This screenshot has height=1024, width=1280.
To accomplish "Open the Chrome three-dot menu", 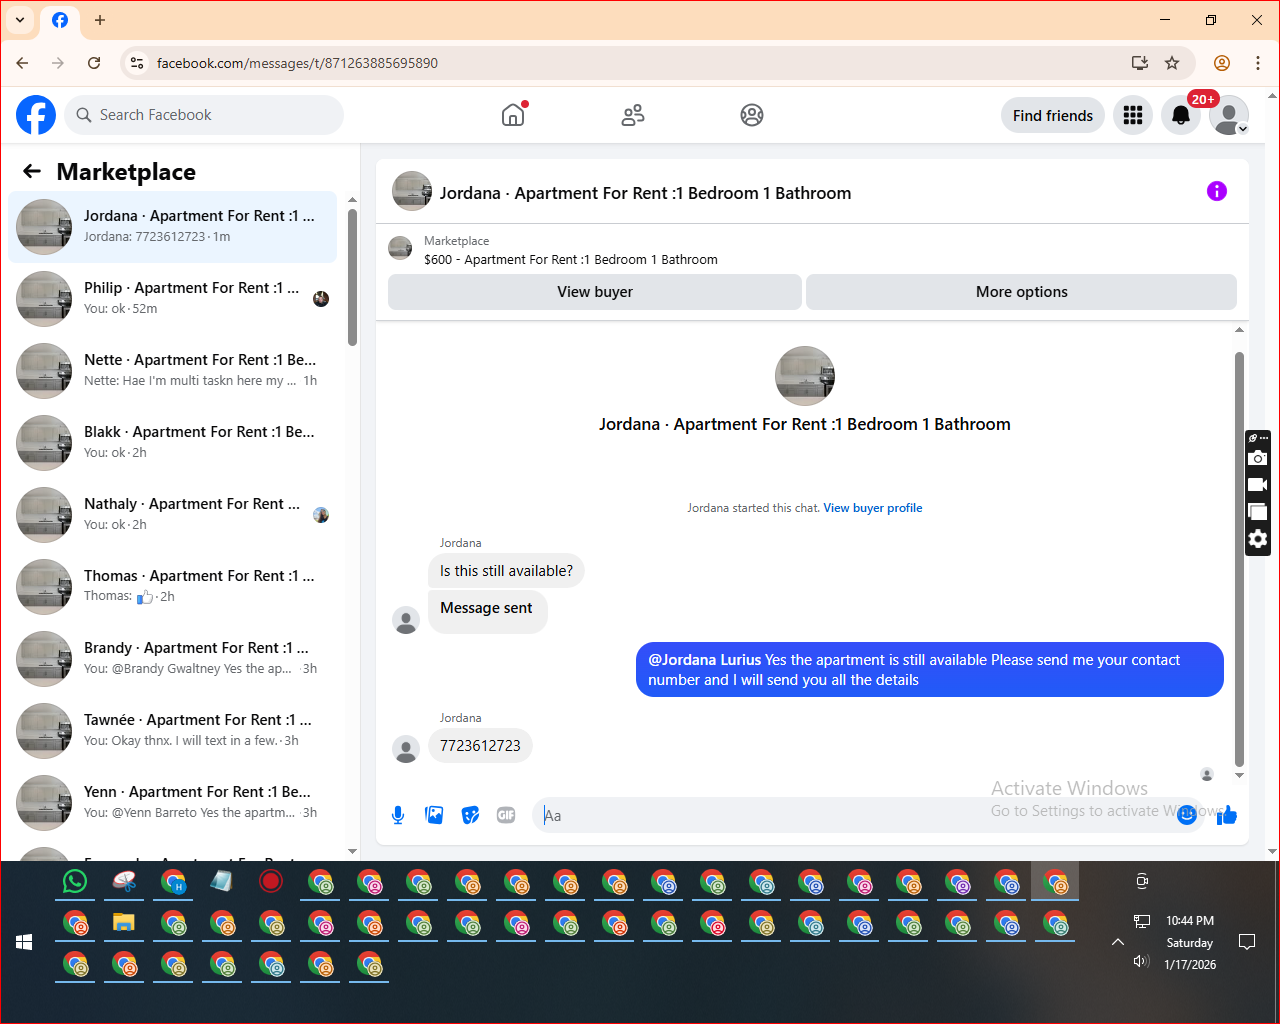I will (1258, 63).
